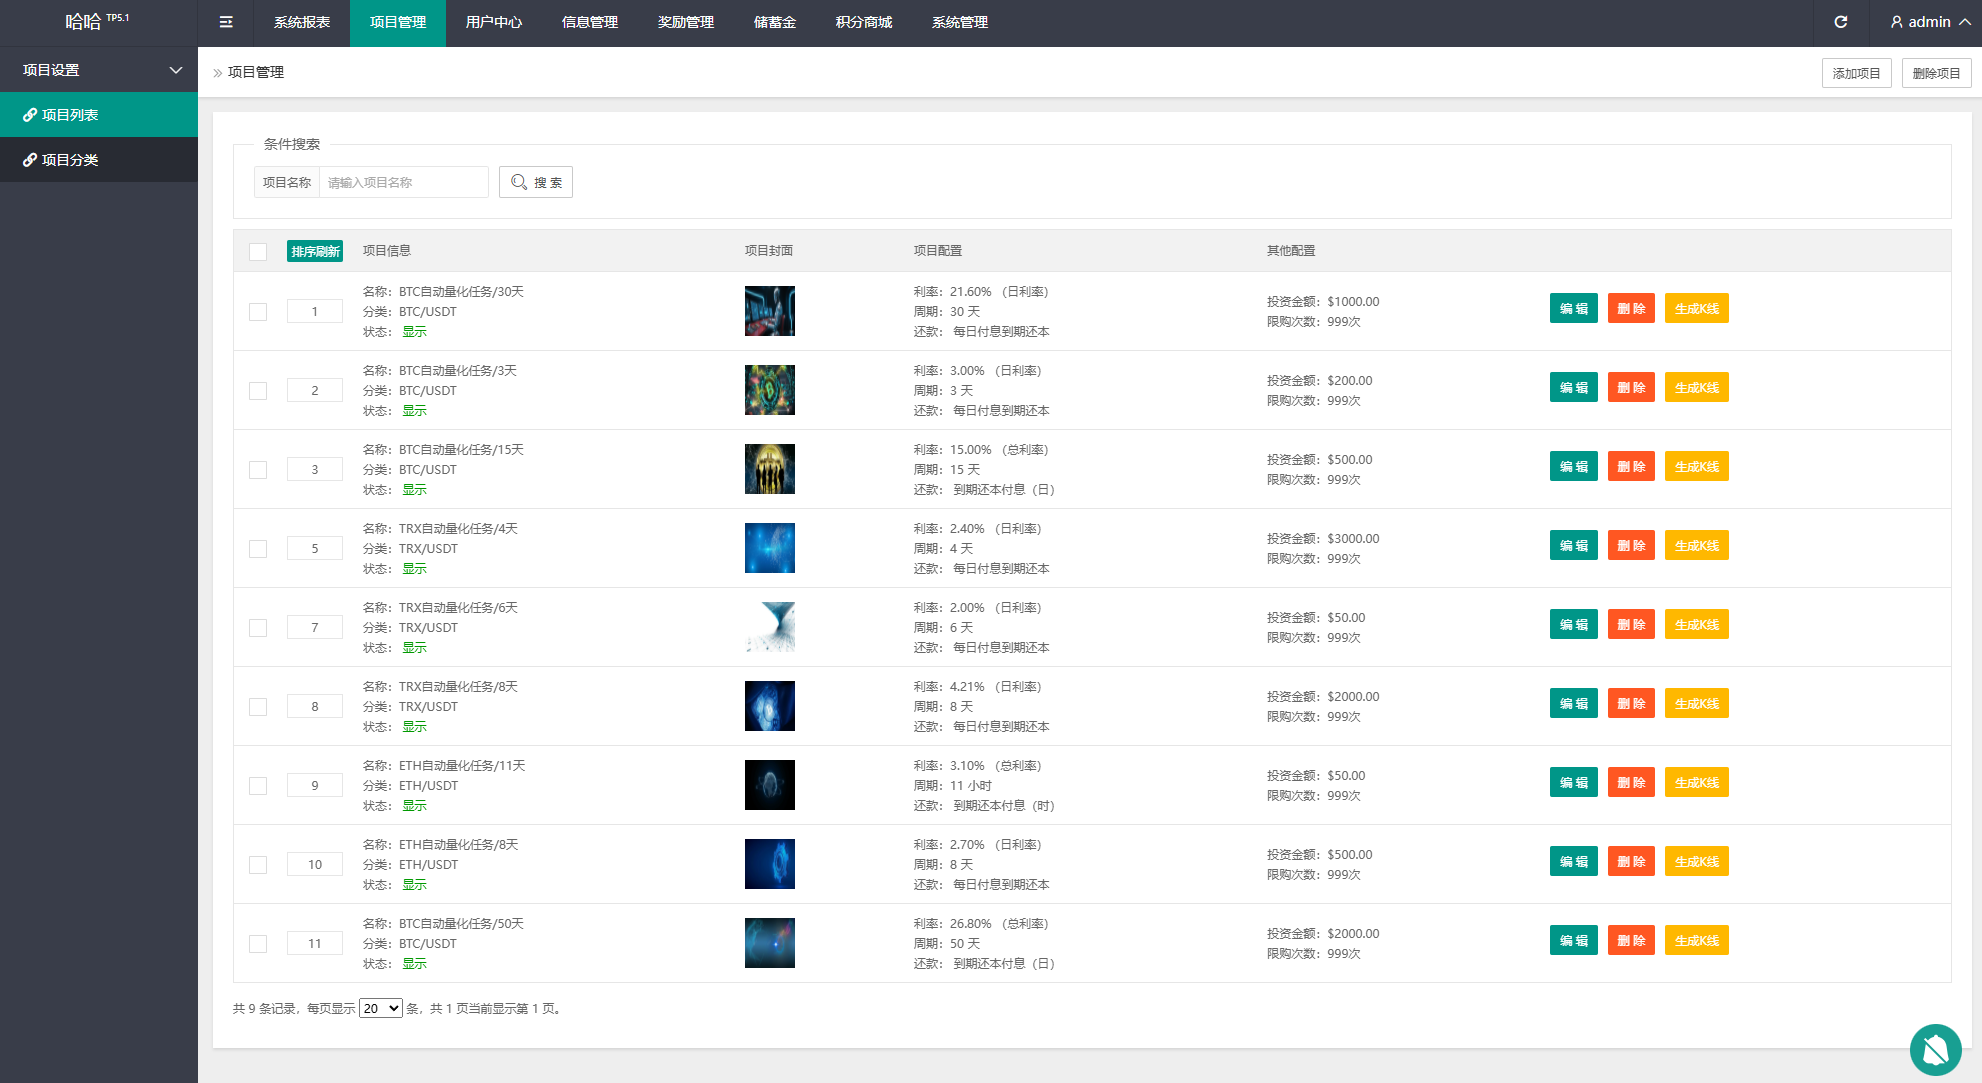Image resolution: width=1982 pixels, height=1083 pixels.
Task: Open the 用户中心 top menu
Action: [493, 22]
